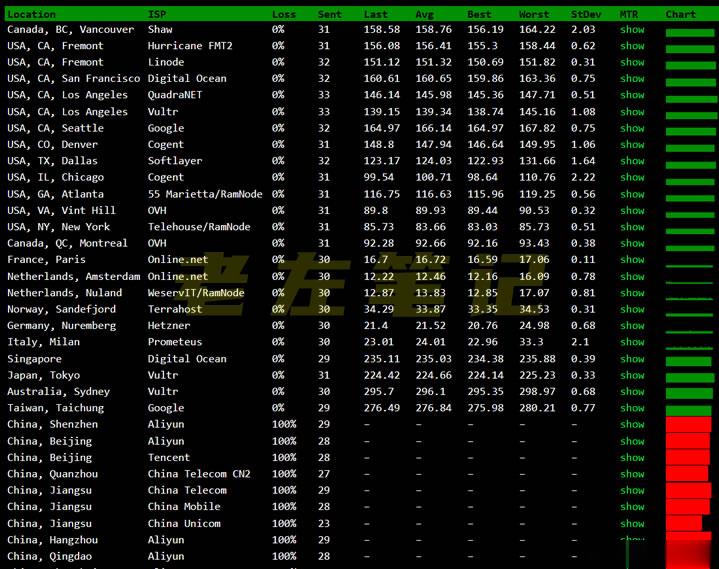Click the Sydney Vultr chart bar
This screenshot has width=719, height=569.
689,393
